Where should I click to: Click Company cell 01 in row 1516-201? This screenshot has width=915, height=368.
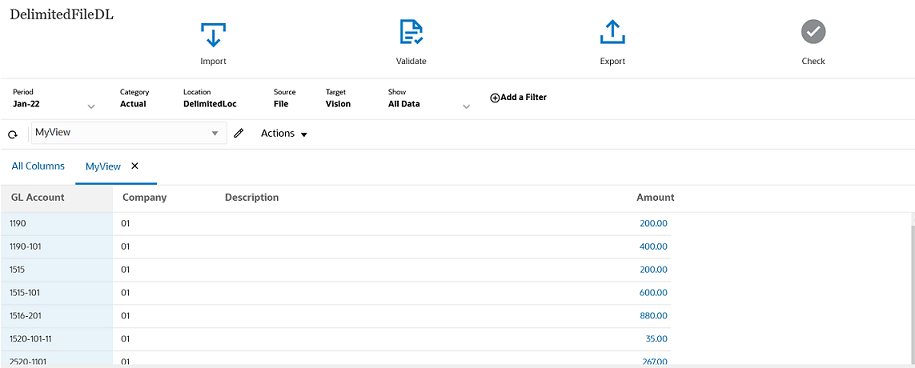coord(125,316)
